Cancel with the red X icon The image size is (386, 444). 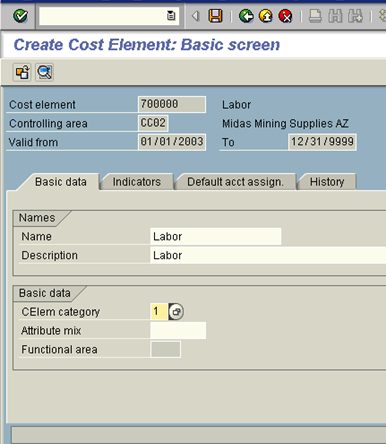tap(285, 16)
